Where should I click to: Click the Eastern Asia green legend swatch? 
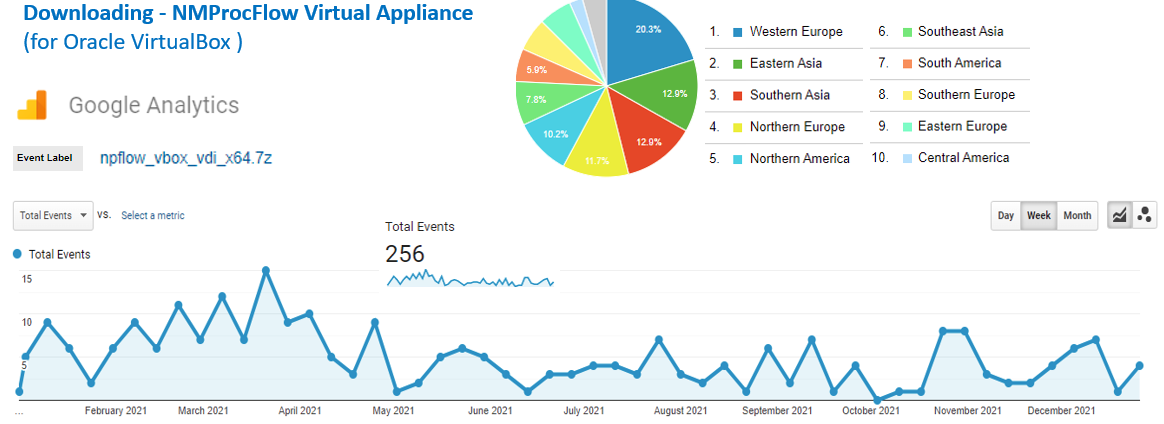tap(737, 64)
